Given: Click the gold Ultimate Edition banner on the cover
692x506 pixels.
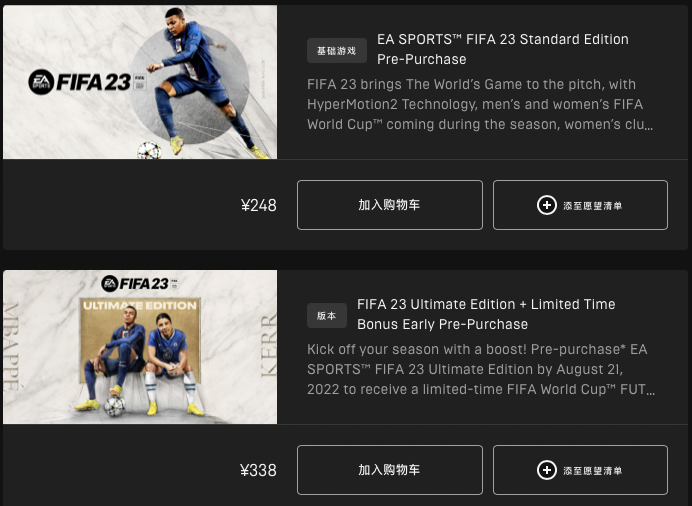Looking at the screenshot, I should point(139,304).
